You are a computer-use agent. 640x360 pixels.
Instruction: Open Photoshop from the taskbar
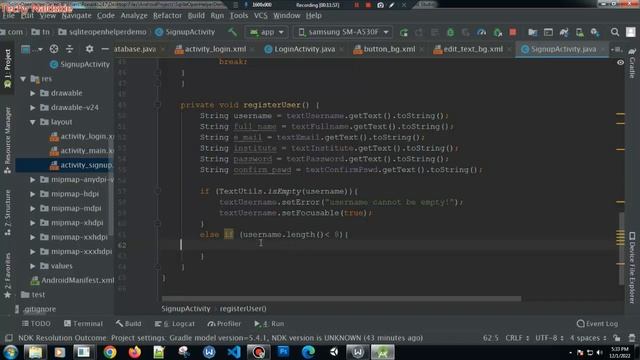pos(283,352)
